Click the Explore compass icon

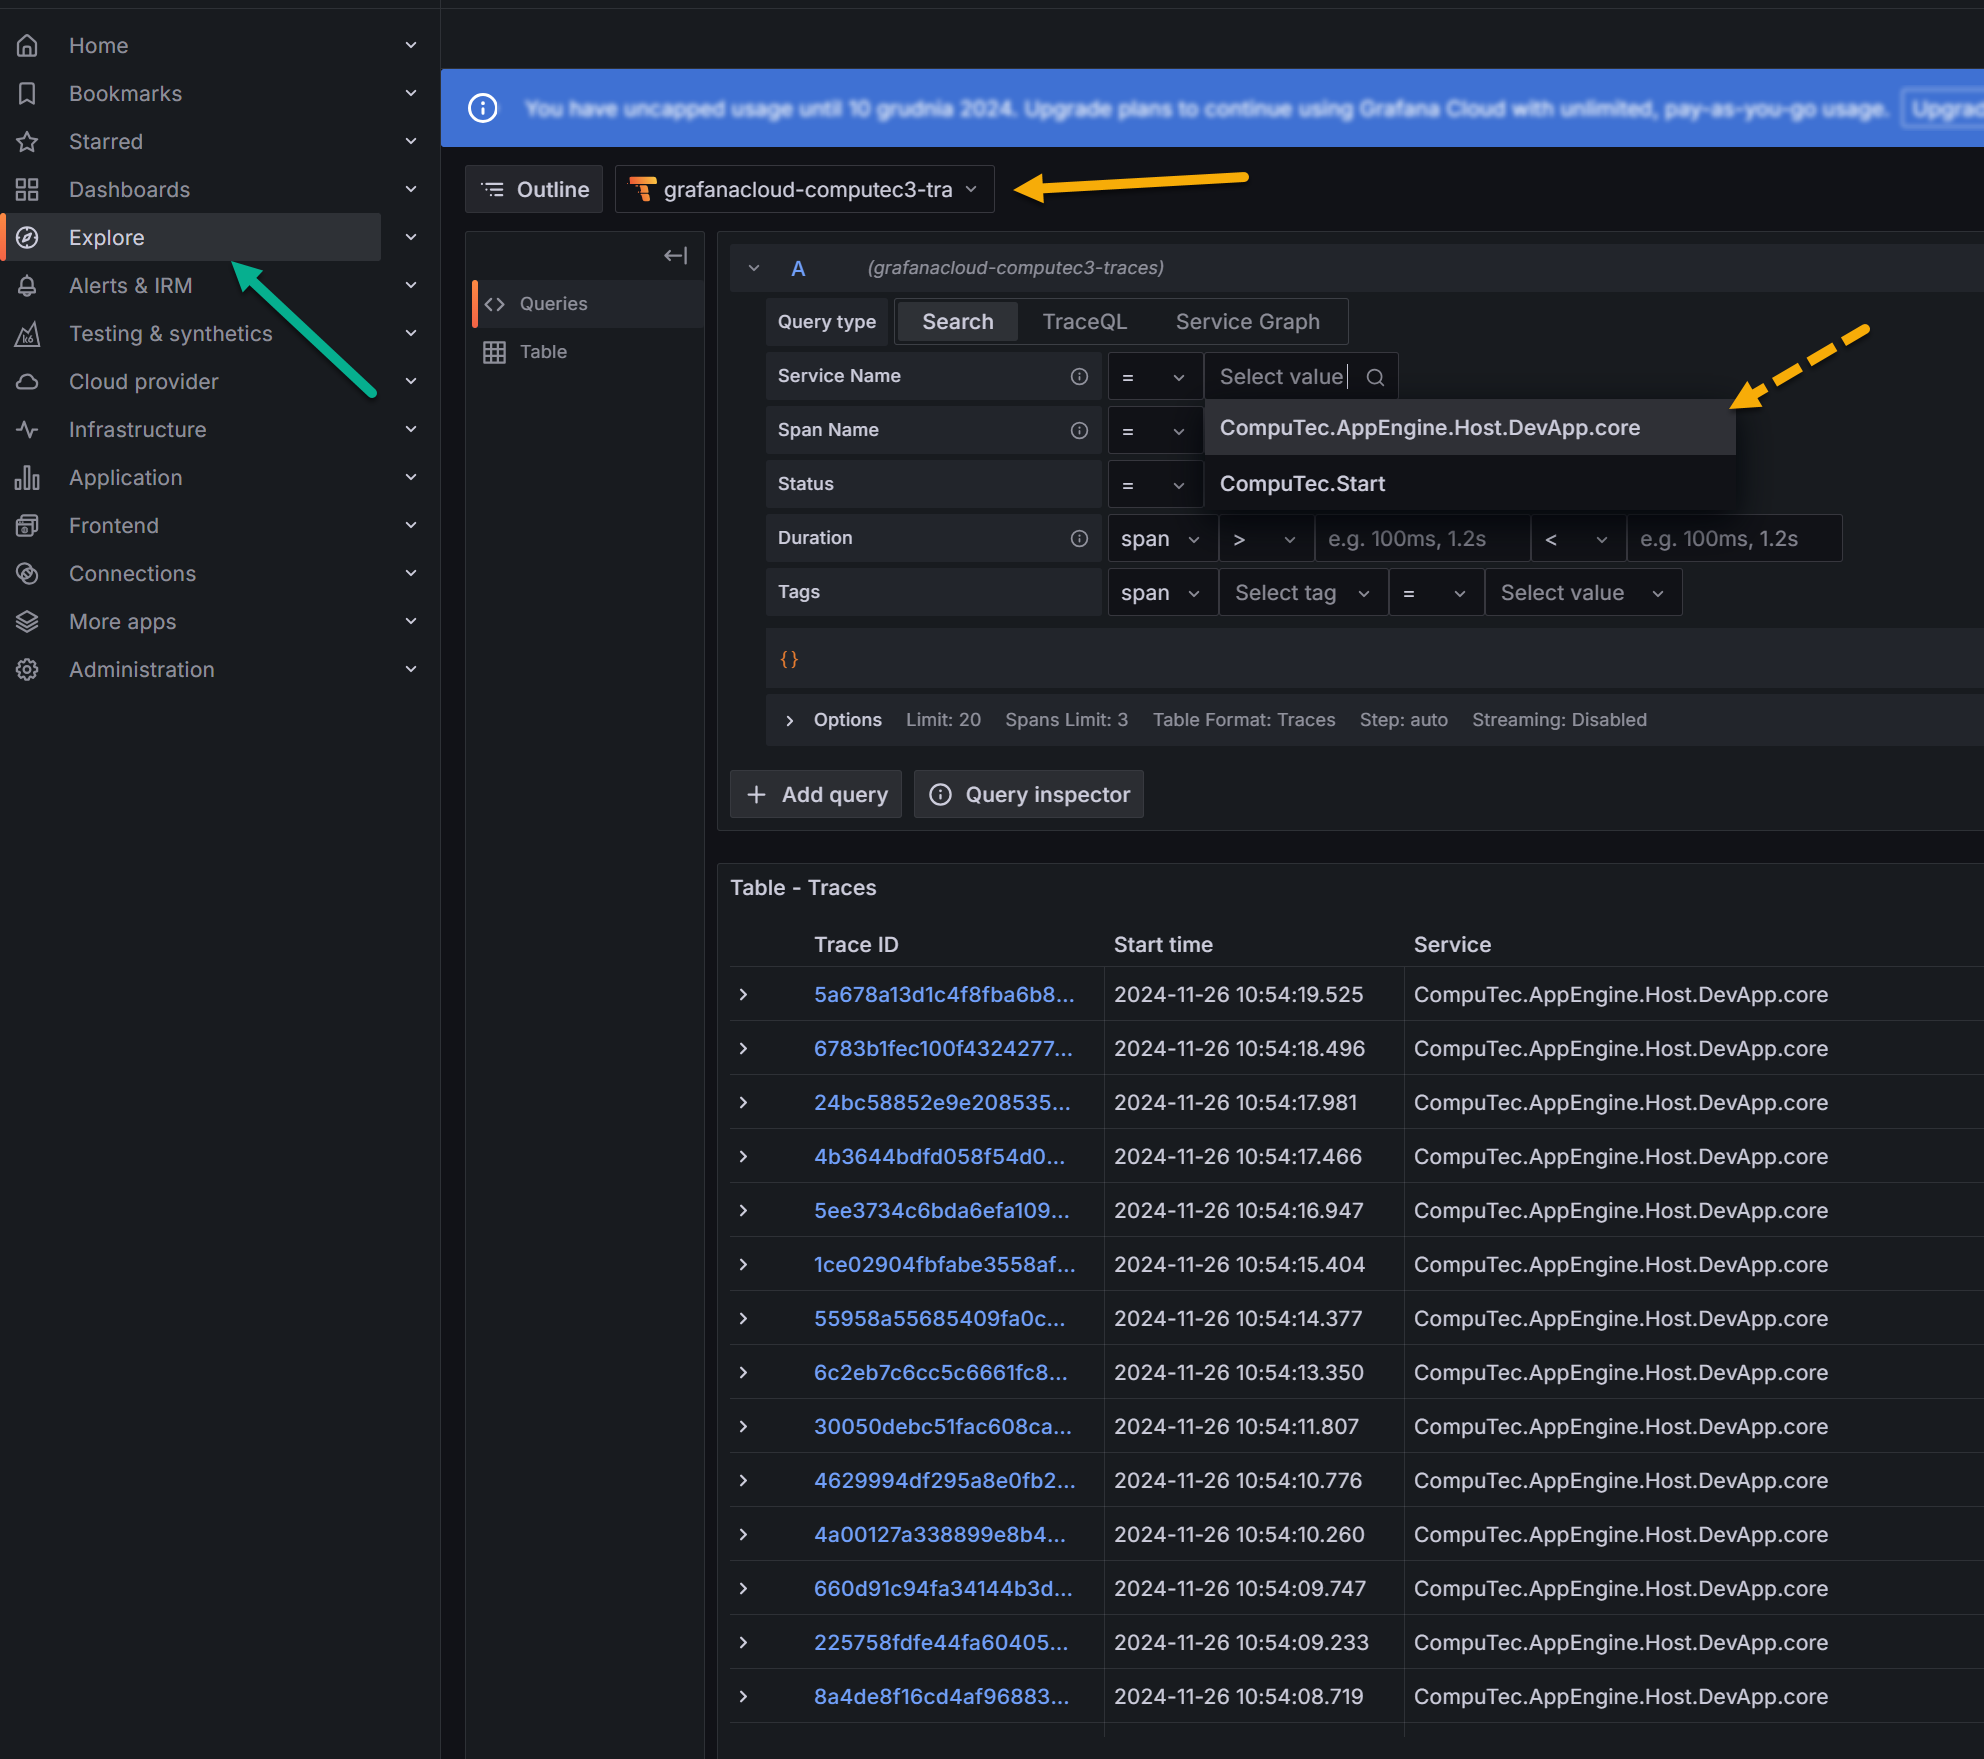tap(27, 237)
